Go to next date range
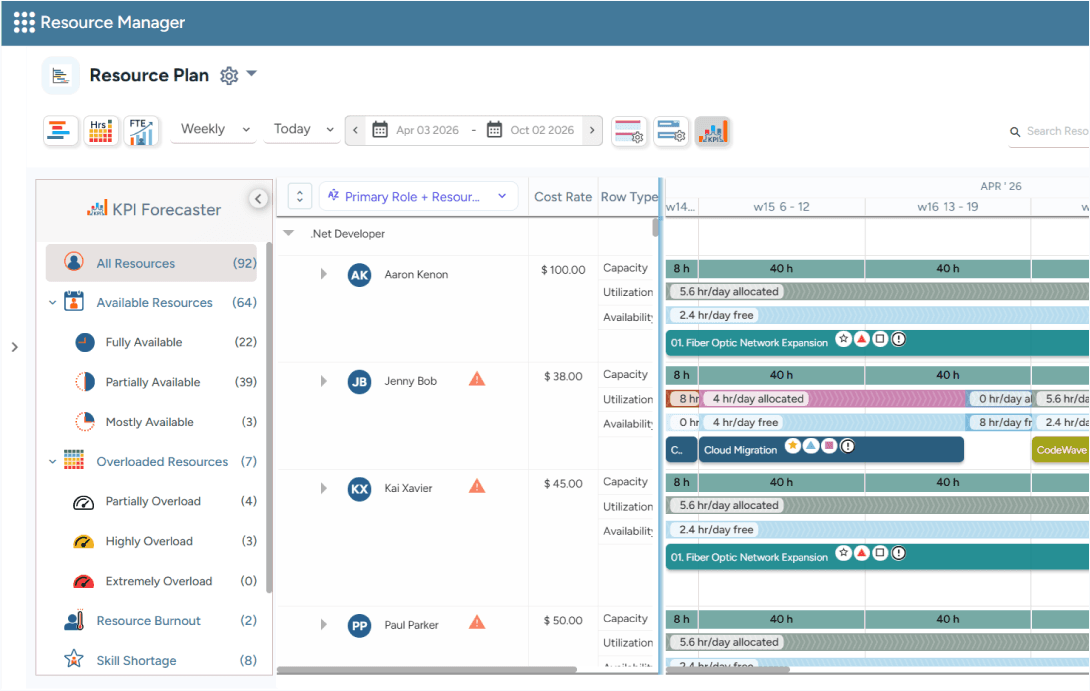Viewport: 1090px width, 691px height. point(592,130)
